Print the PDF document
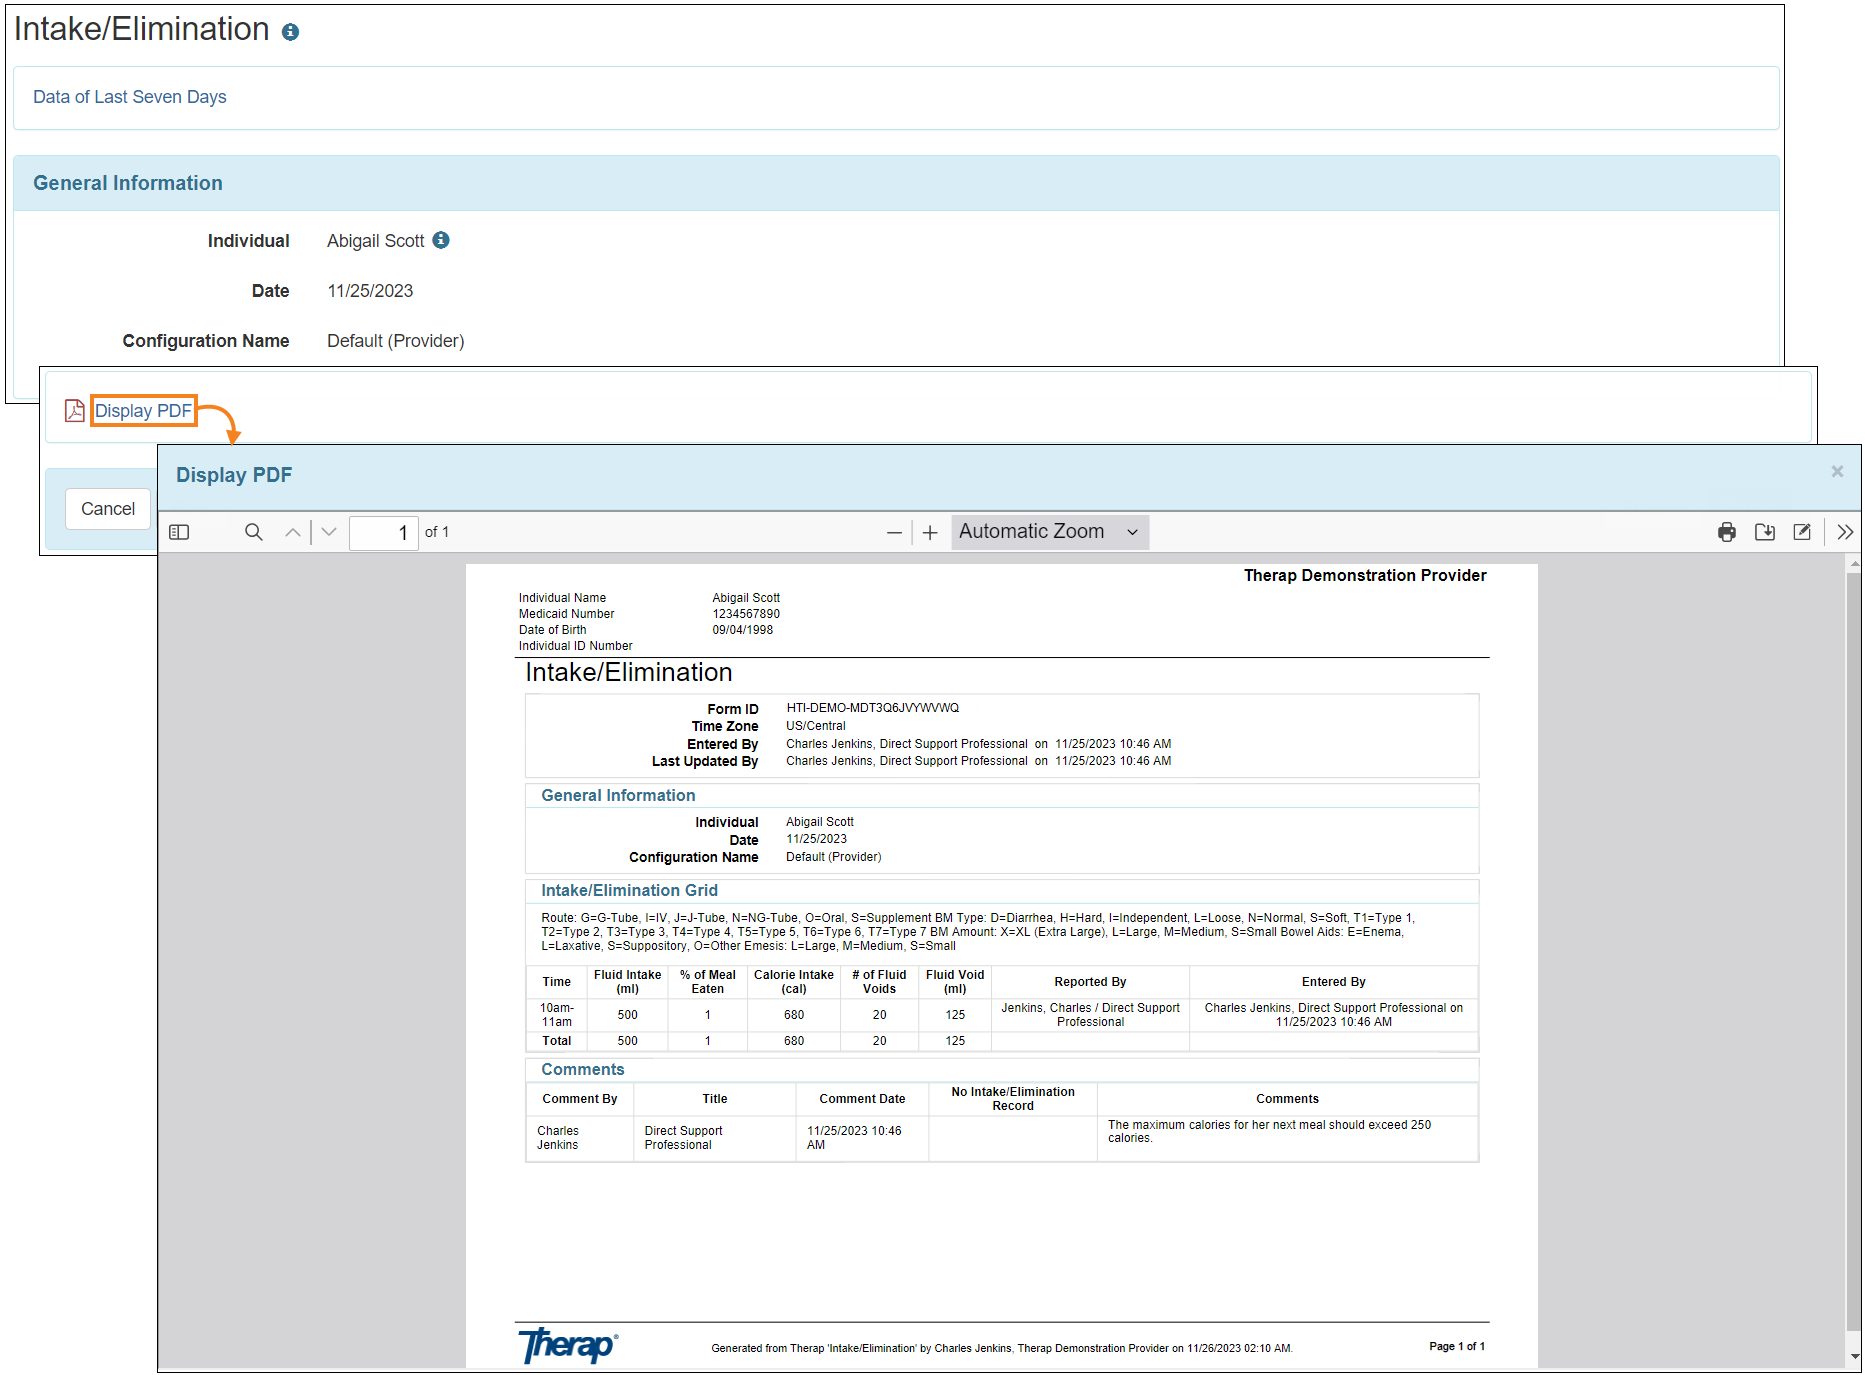The height and width of the screenshot is (1375, 1865). coord(1726,532)
